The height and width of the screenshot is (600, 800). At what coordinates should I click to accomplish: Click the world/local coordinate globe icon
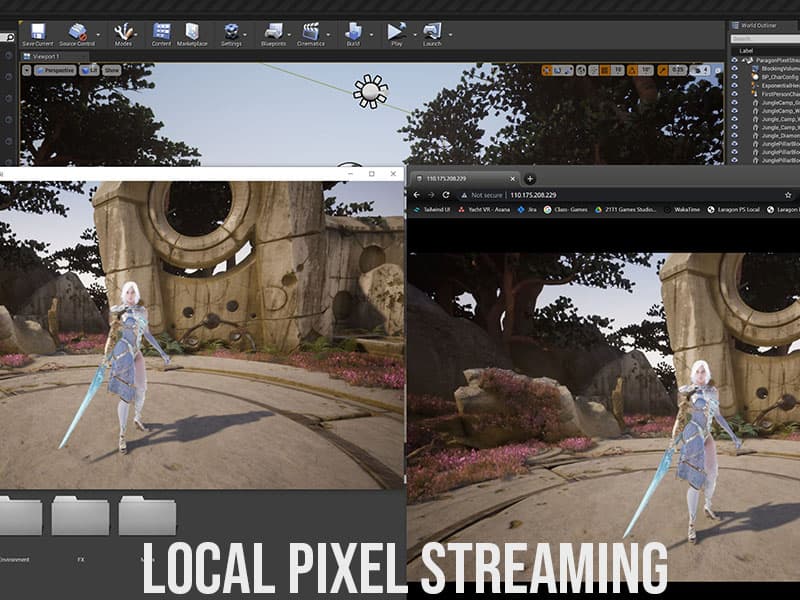tap(581, 70)
